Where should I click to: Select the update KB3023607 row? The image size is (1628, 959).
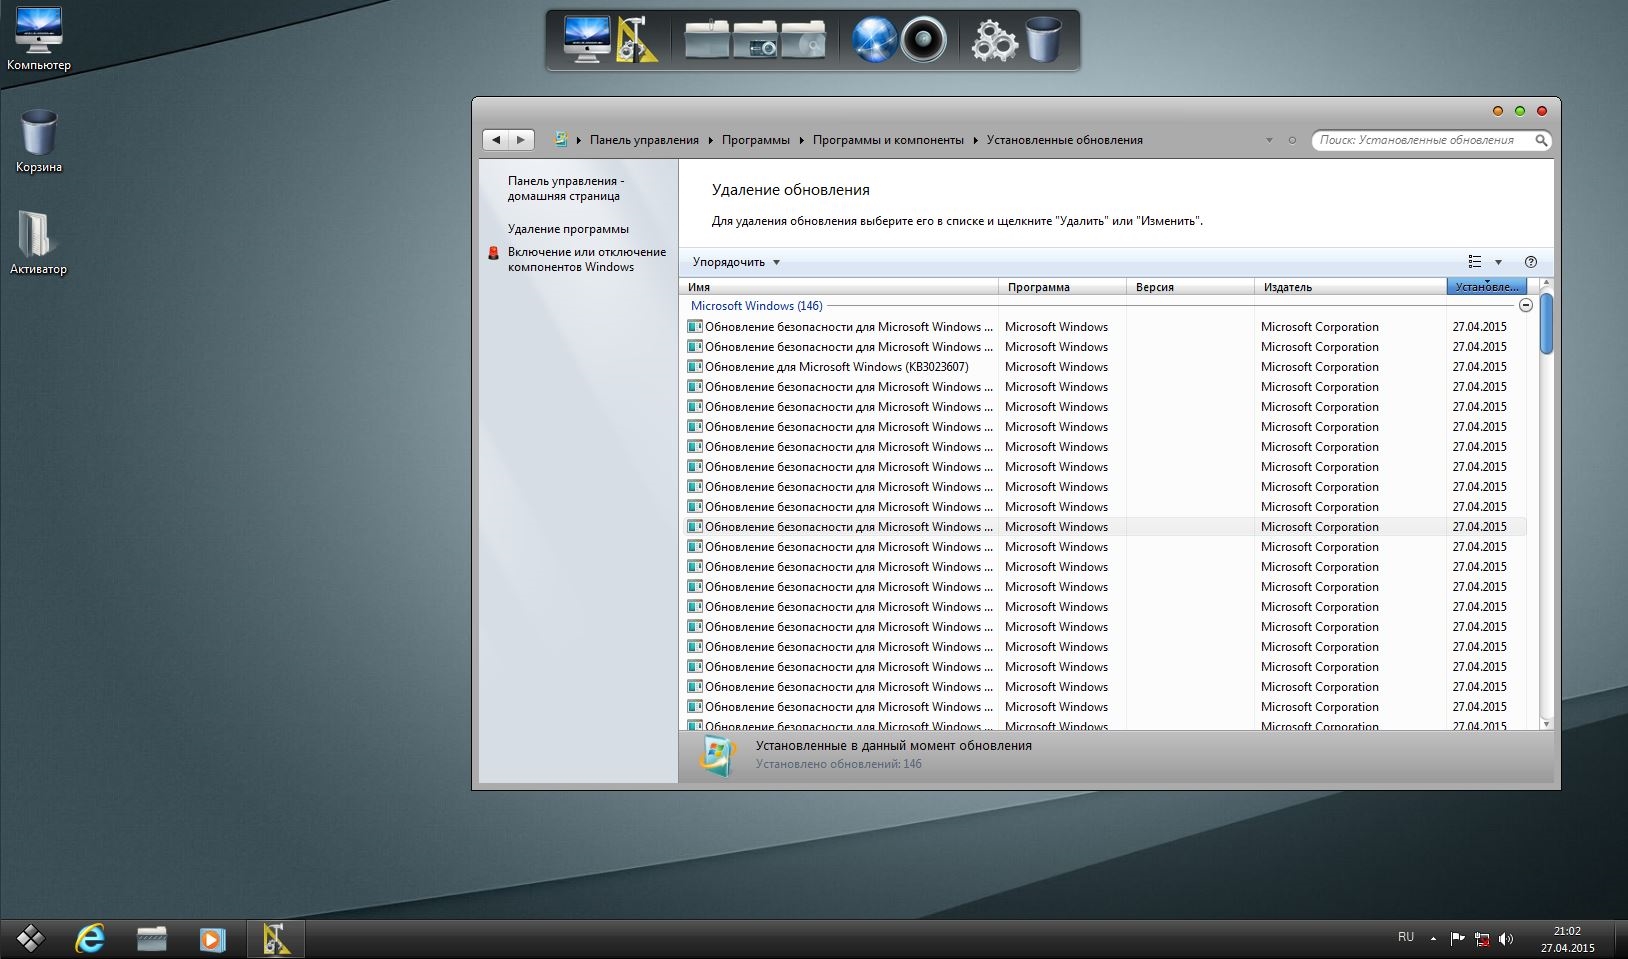coord(1104,367)
